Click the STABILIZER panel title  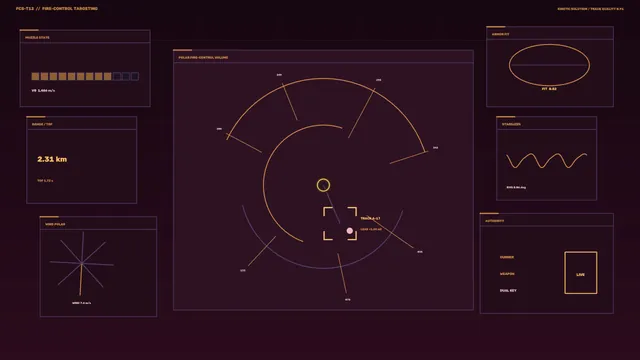[x=511, y=124]
